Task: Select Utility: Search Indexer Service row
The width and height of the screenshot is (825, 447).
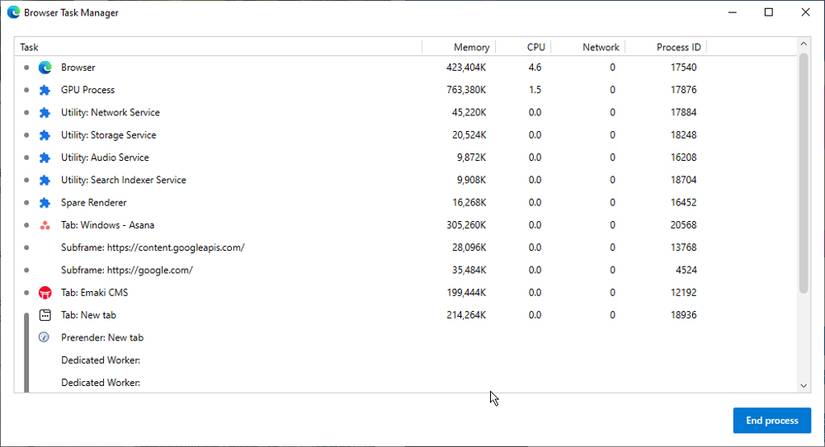Action: [123, 180]
